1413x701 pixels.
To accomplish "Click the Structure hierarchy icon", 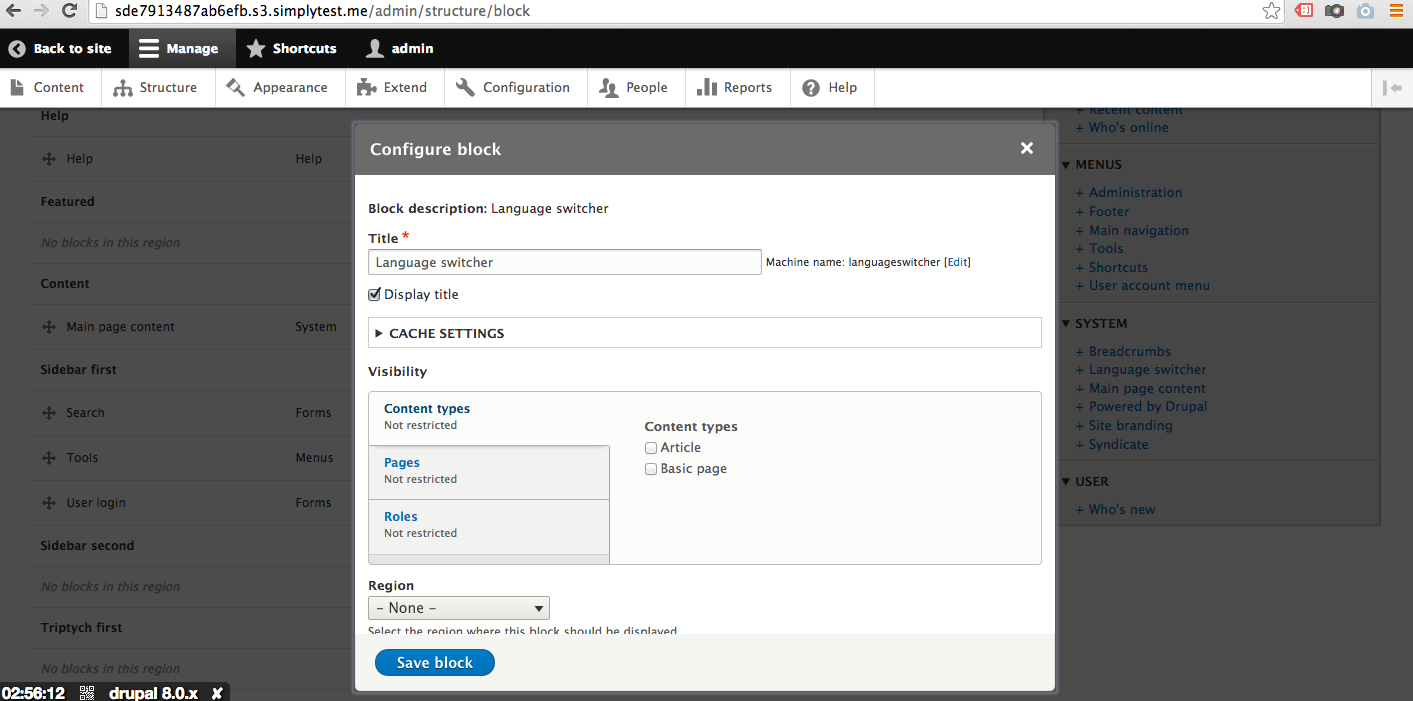I will point(123,88).
